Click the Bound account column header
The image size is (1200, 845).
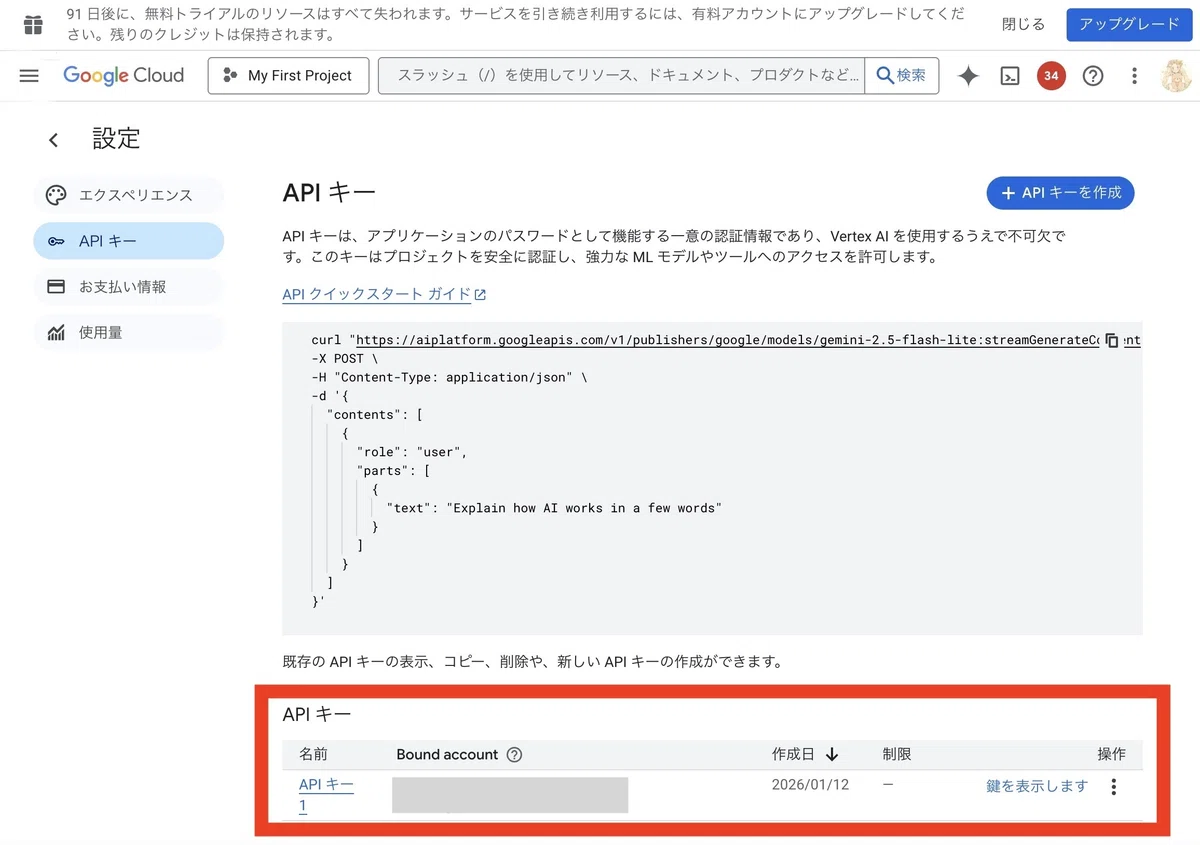point(447,754)
